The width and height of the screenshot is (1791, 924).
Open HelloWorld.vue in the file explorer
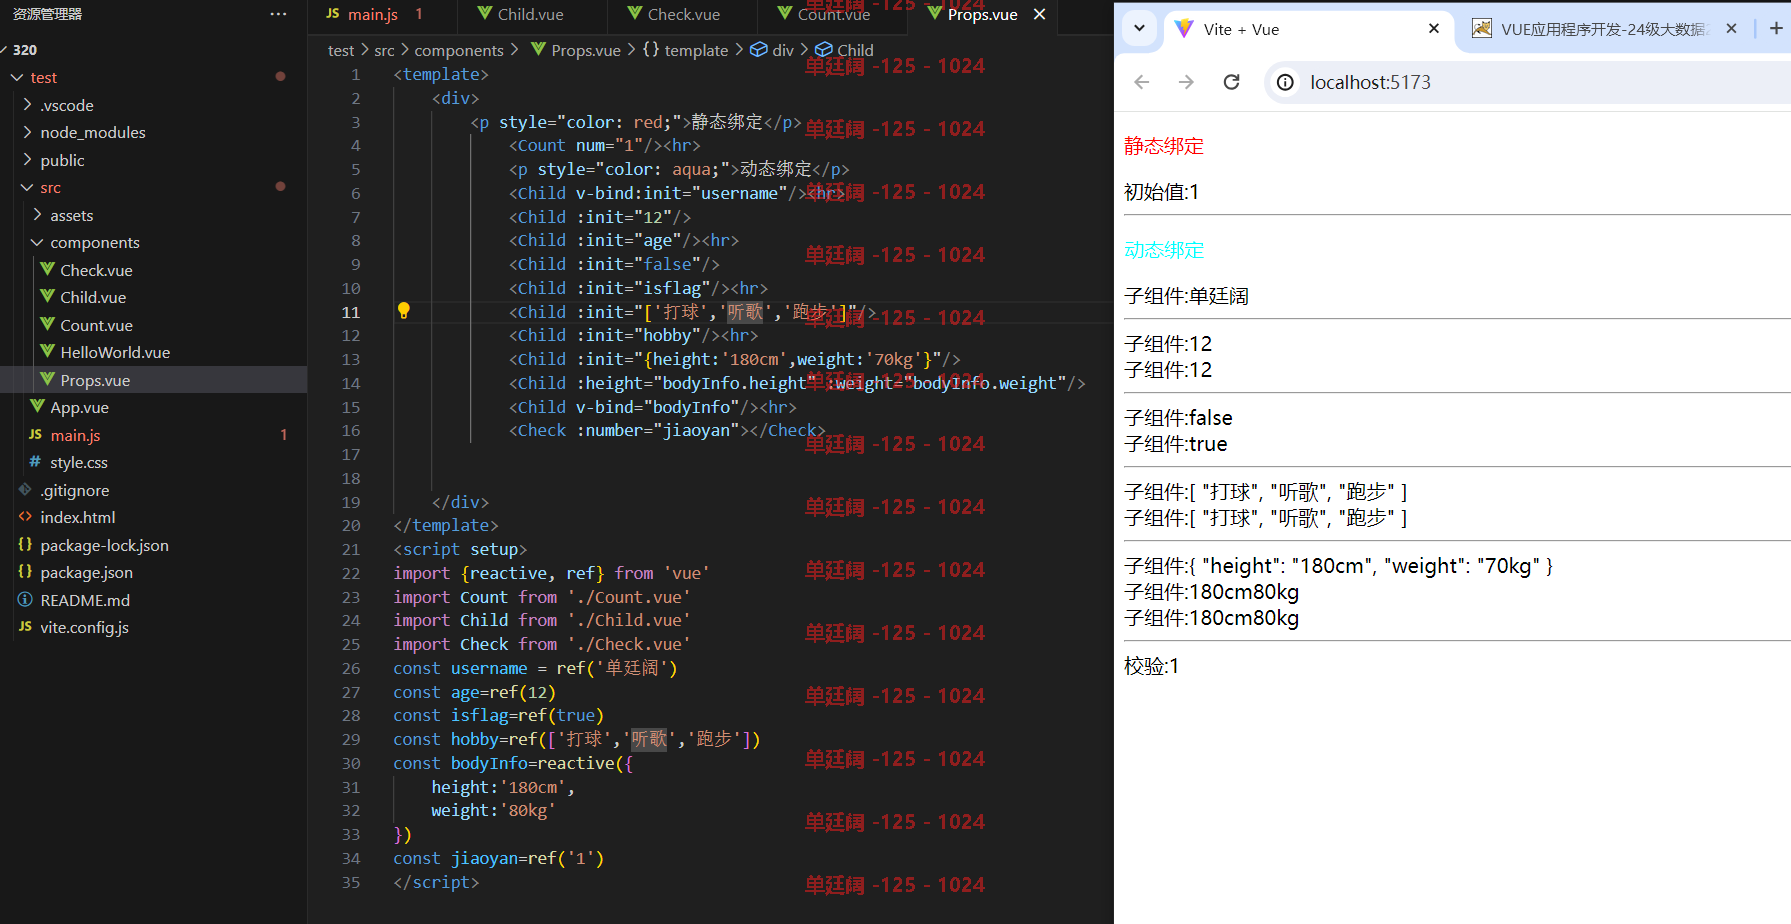tap(153, 352)
